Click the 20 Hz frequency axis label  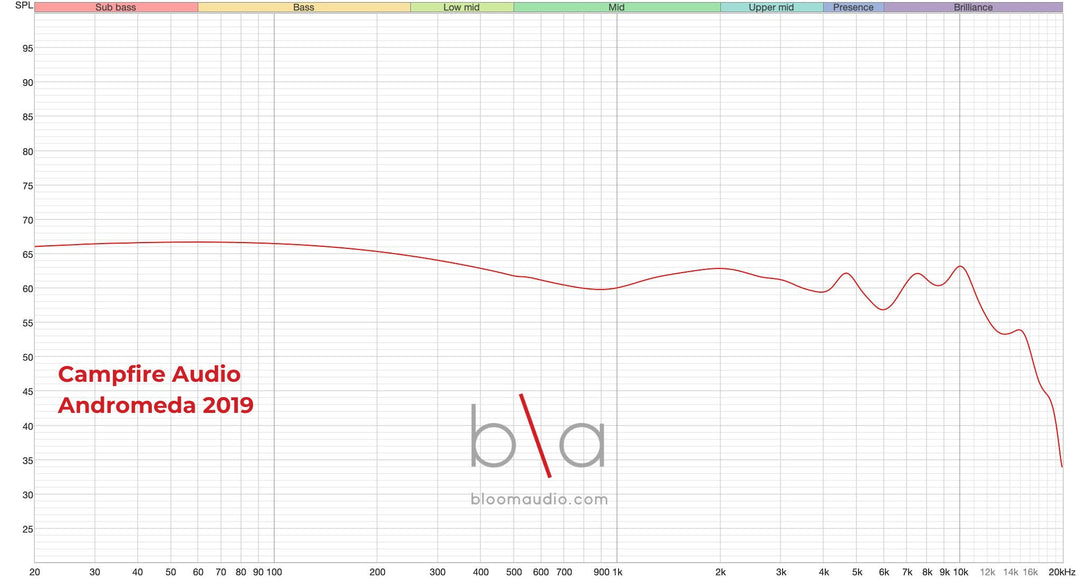(35, 572)
